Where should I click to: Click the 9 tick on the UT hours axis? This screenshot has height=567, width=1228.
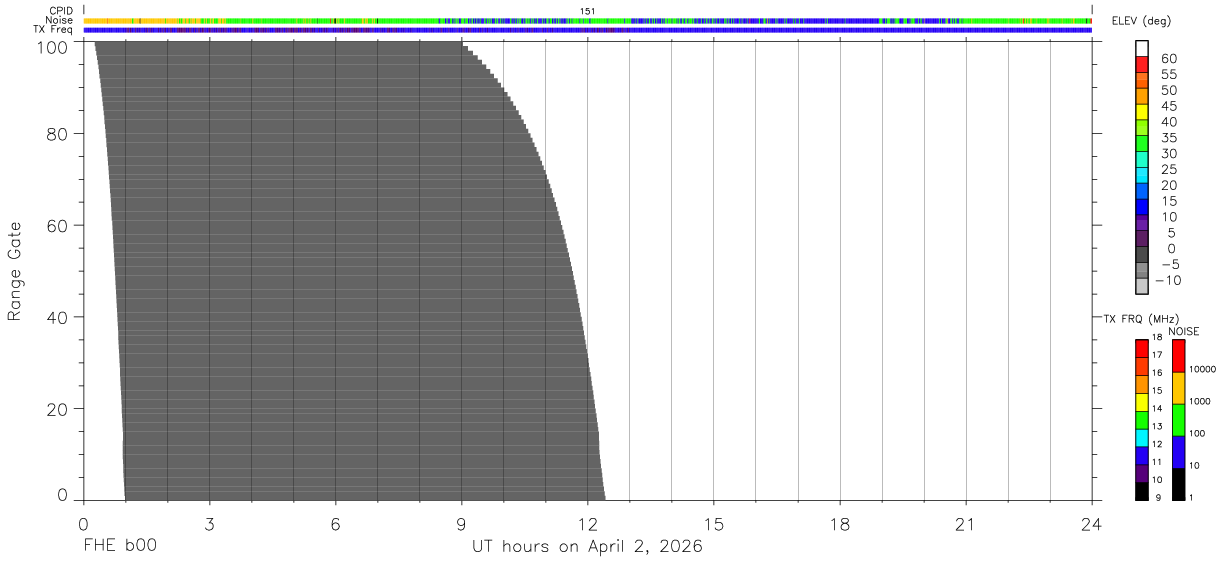tap(461, 524)
